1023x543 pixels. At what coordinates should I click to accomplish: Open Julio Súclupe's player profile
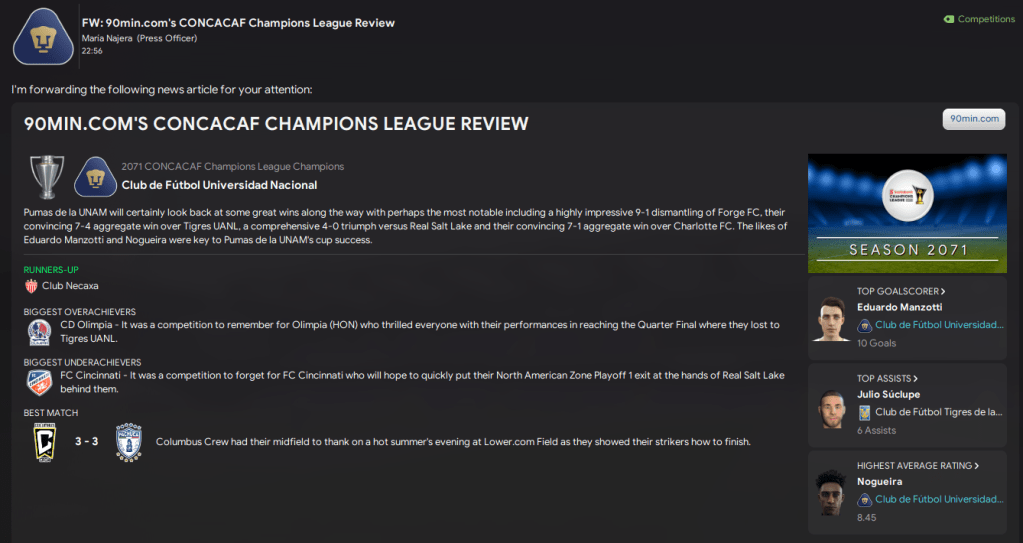point(888,395)
